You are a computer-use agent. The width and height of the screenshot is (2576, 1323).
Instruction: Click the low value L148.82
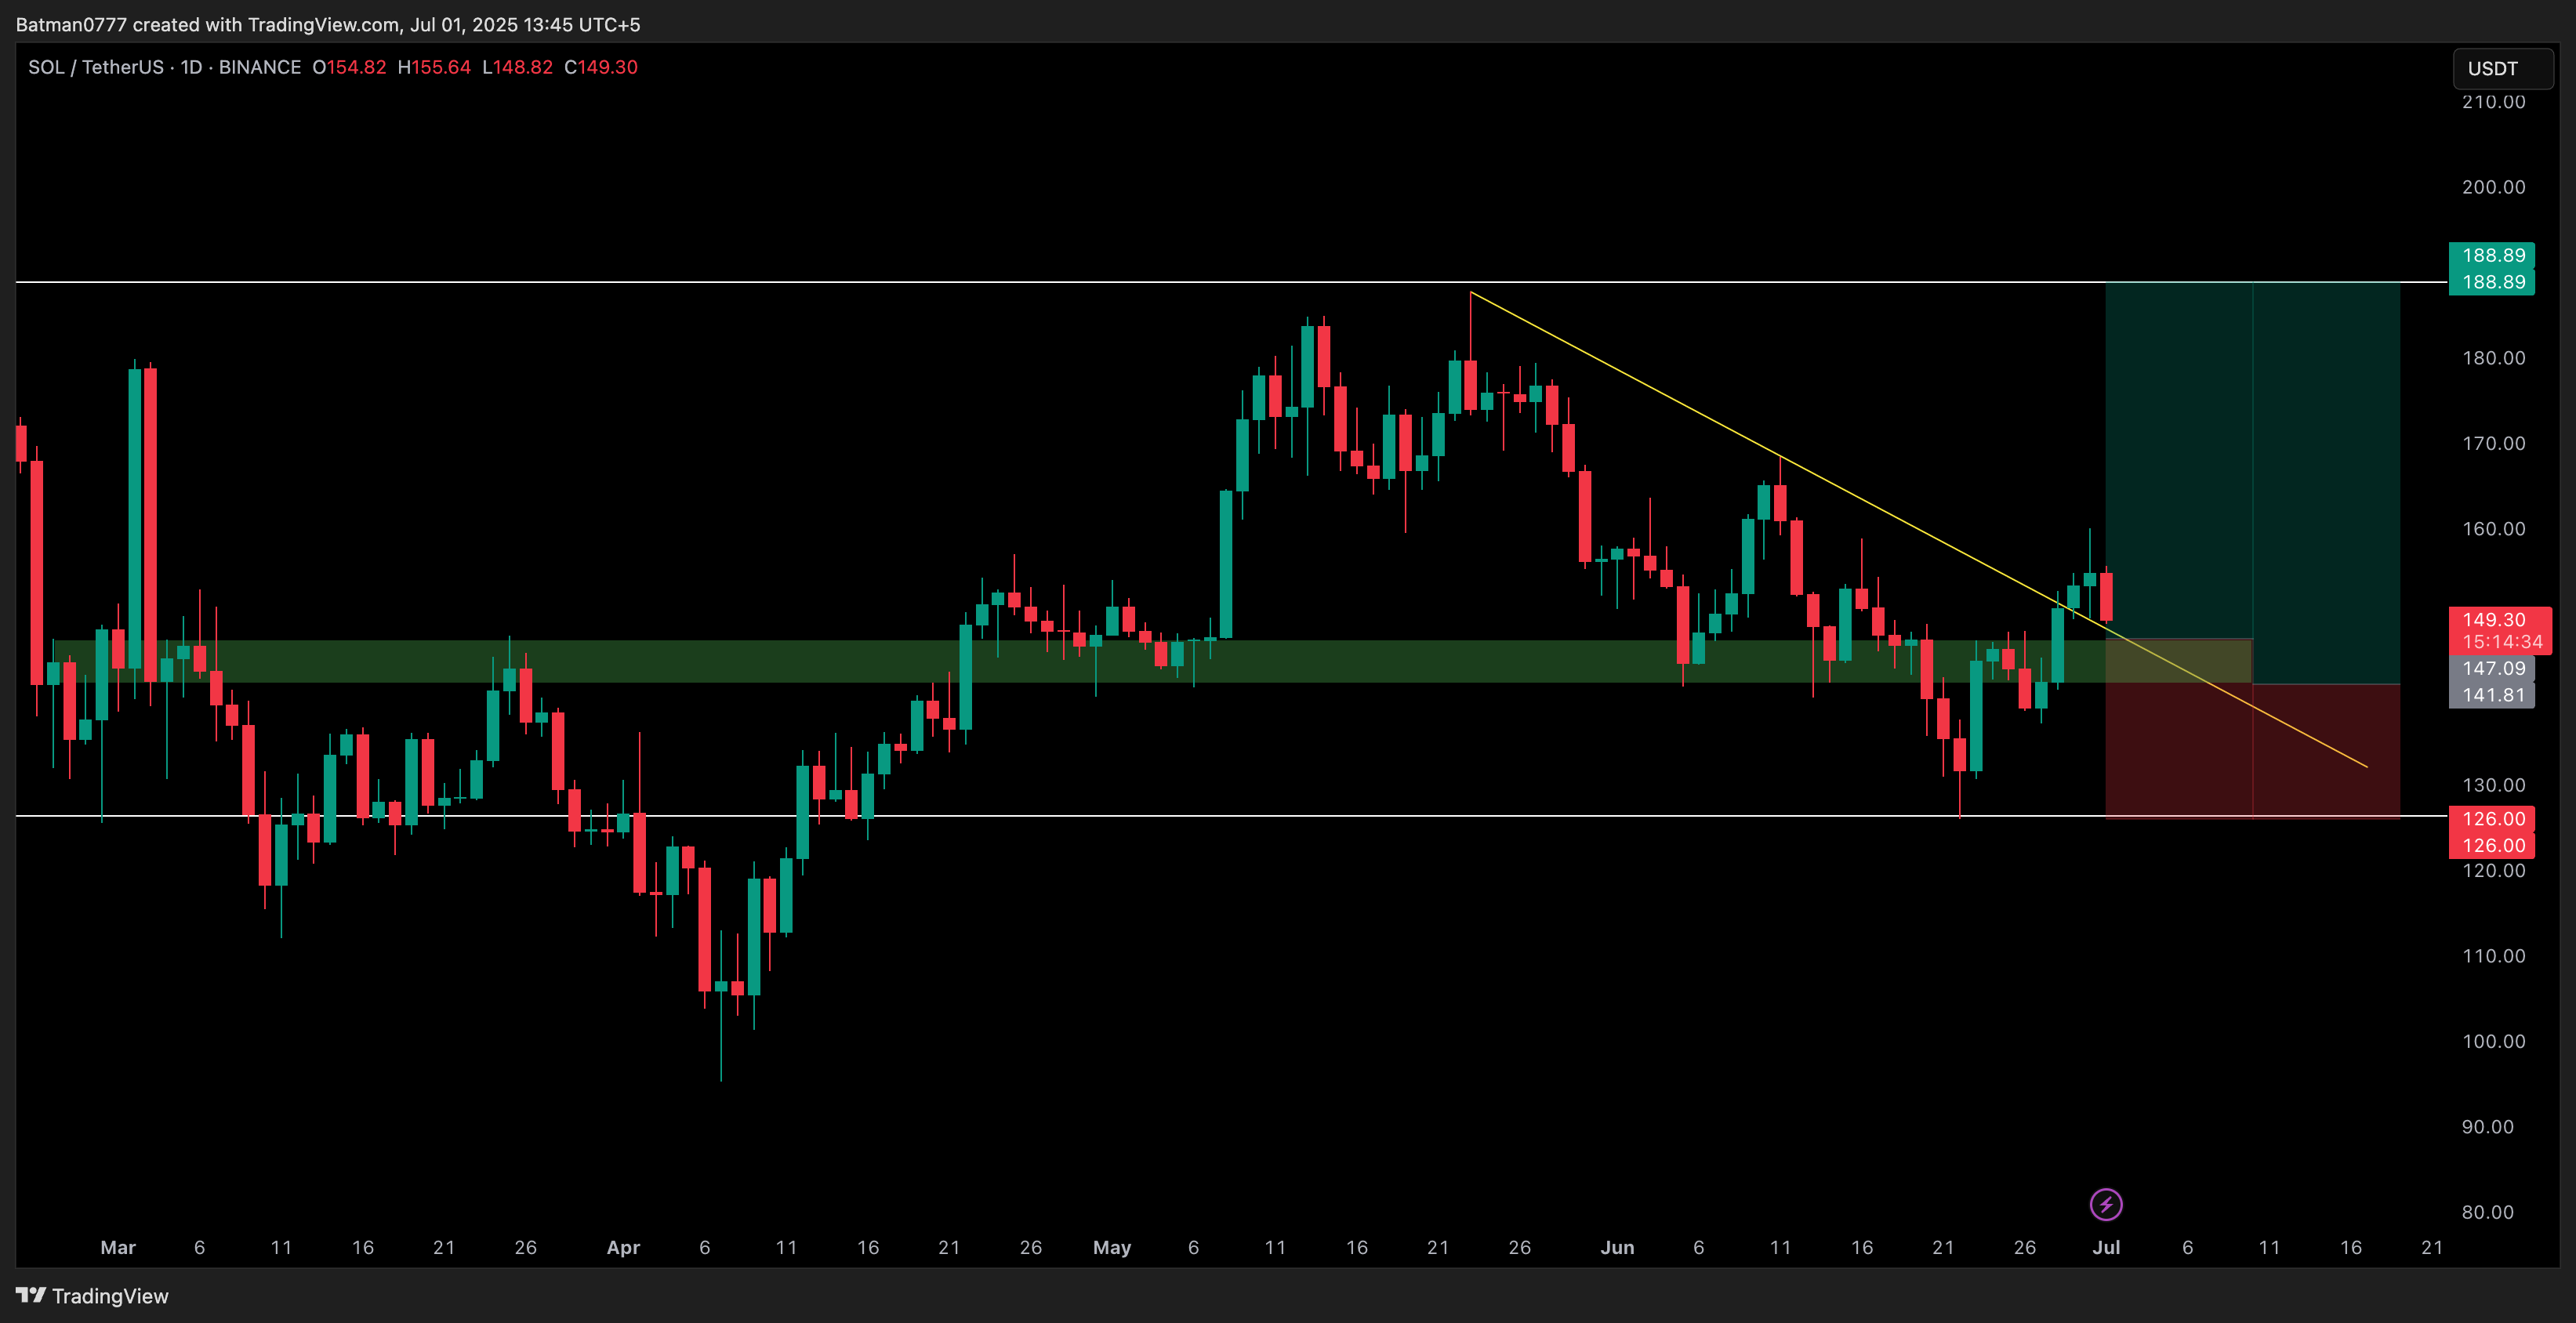click(517, 67)
